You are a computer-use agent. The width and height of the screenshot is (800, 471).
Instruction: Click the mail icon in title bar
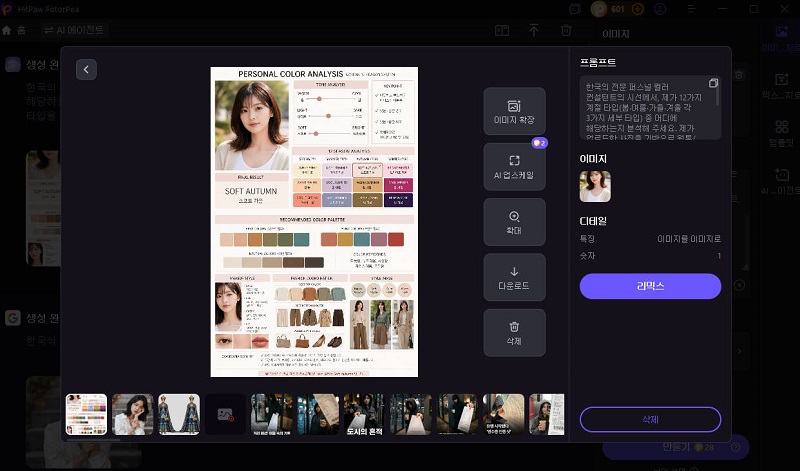[575, 9]
